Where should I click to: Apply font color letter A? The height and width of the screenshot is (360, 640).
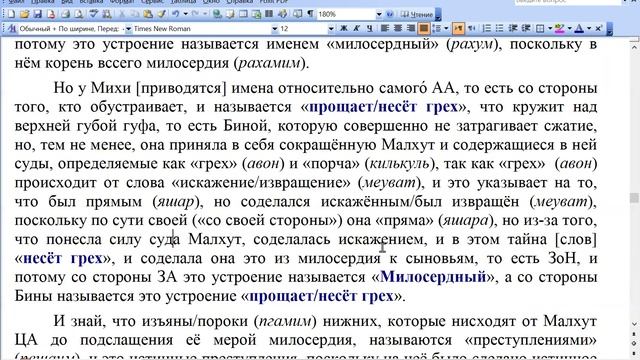pyautogui.click(x=579, y=28)
